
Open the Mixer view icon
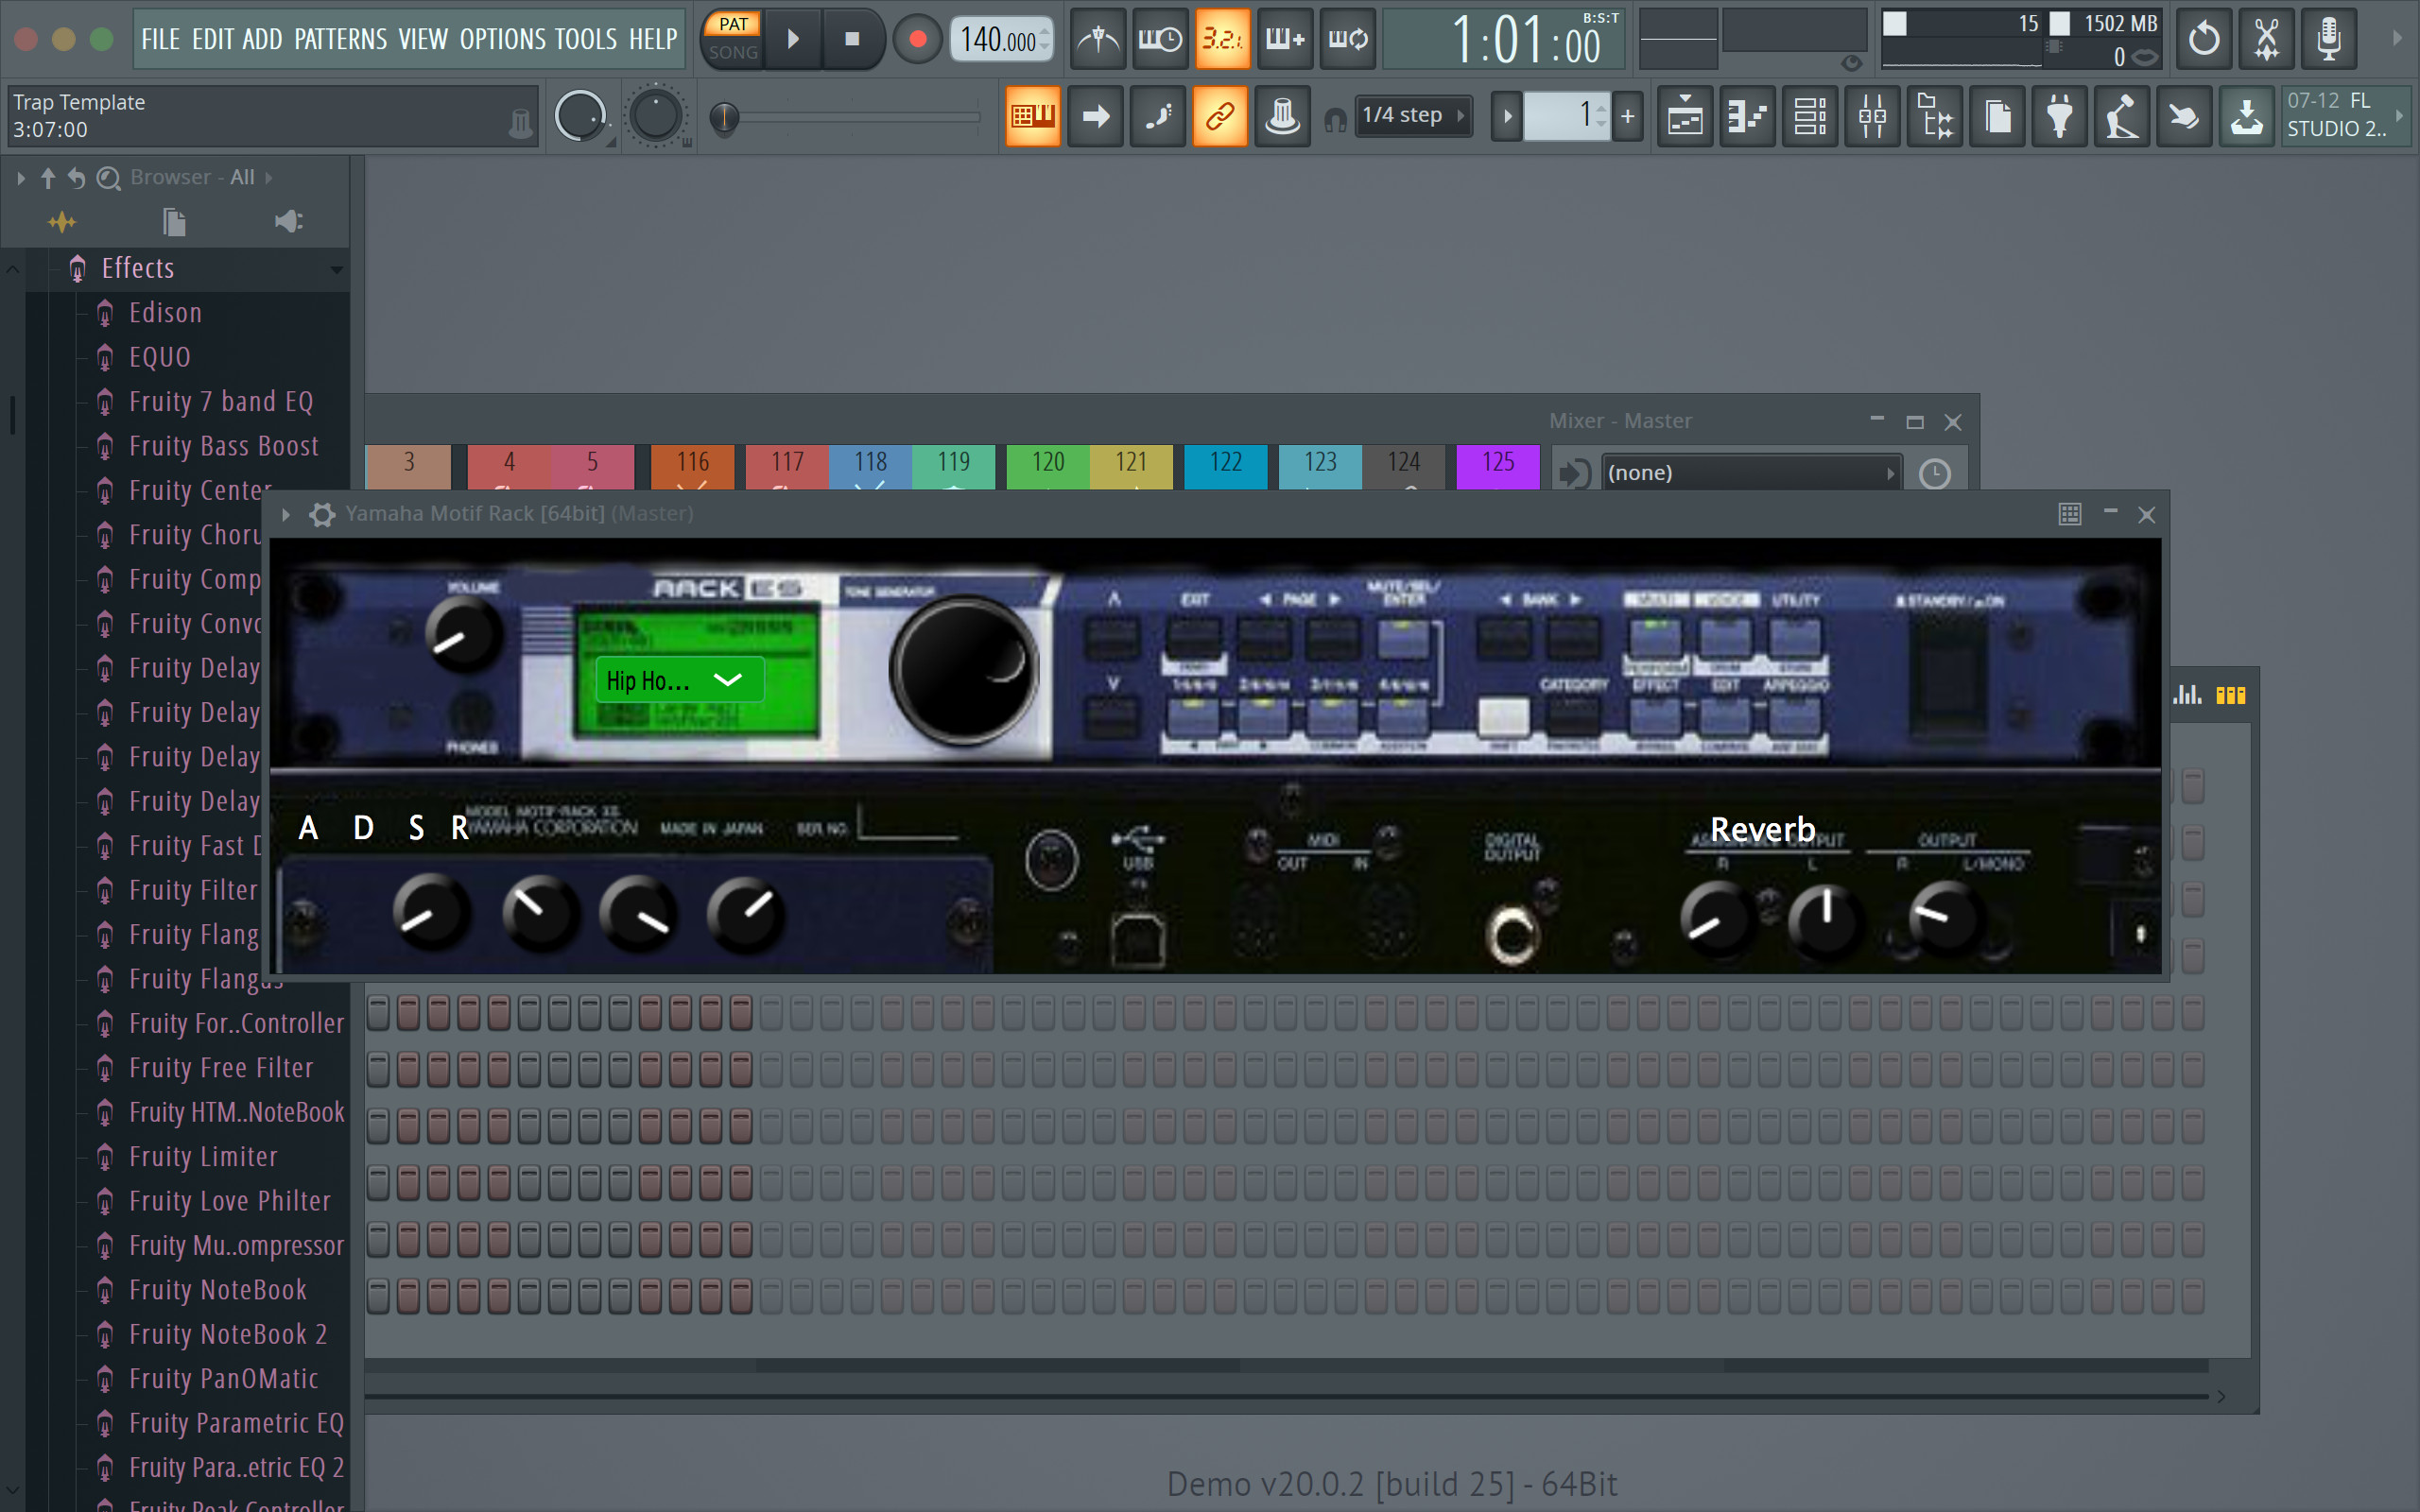[x=1872, y=116]
